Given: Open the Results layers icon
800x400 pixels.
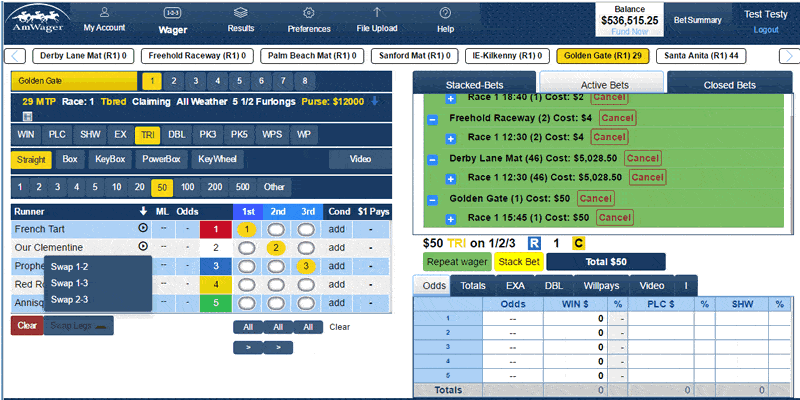Looking at the screenshot, I should (x=240, y=13).
